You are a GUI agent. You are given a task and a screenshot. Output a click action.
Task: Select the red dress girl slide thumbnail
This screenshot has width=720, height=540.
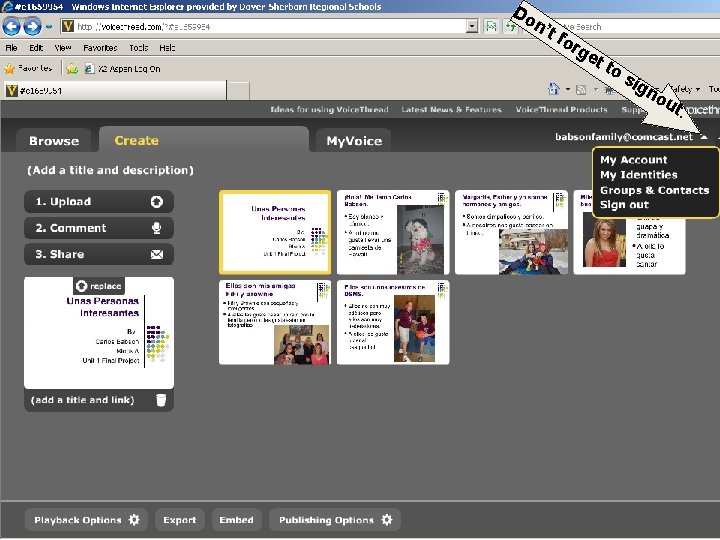pyautogui.click(x=629, y=243)
